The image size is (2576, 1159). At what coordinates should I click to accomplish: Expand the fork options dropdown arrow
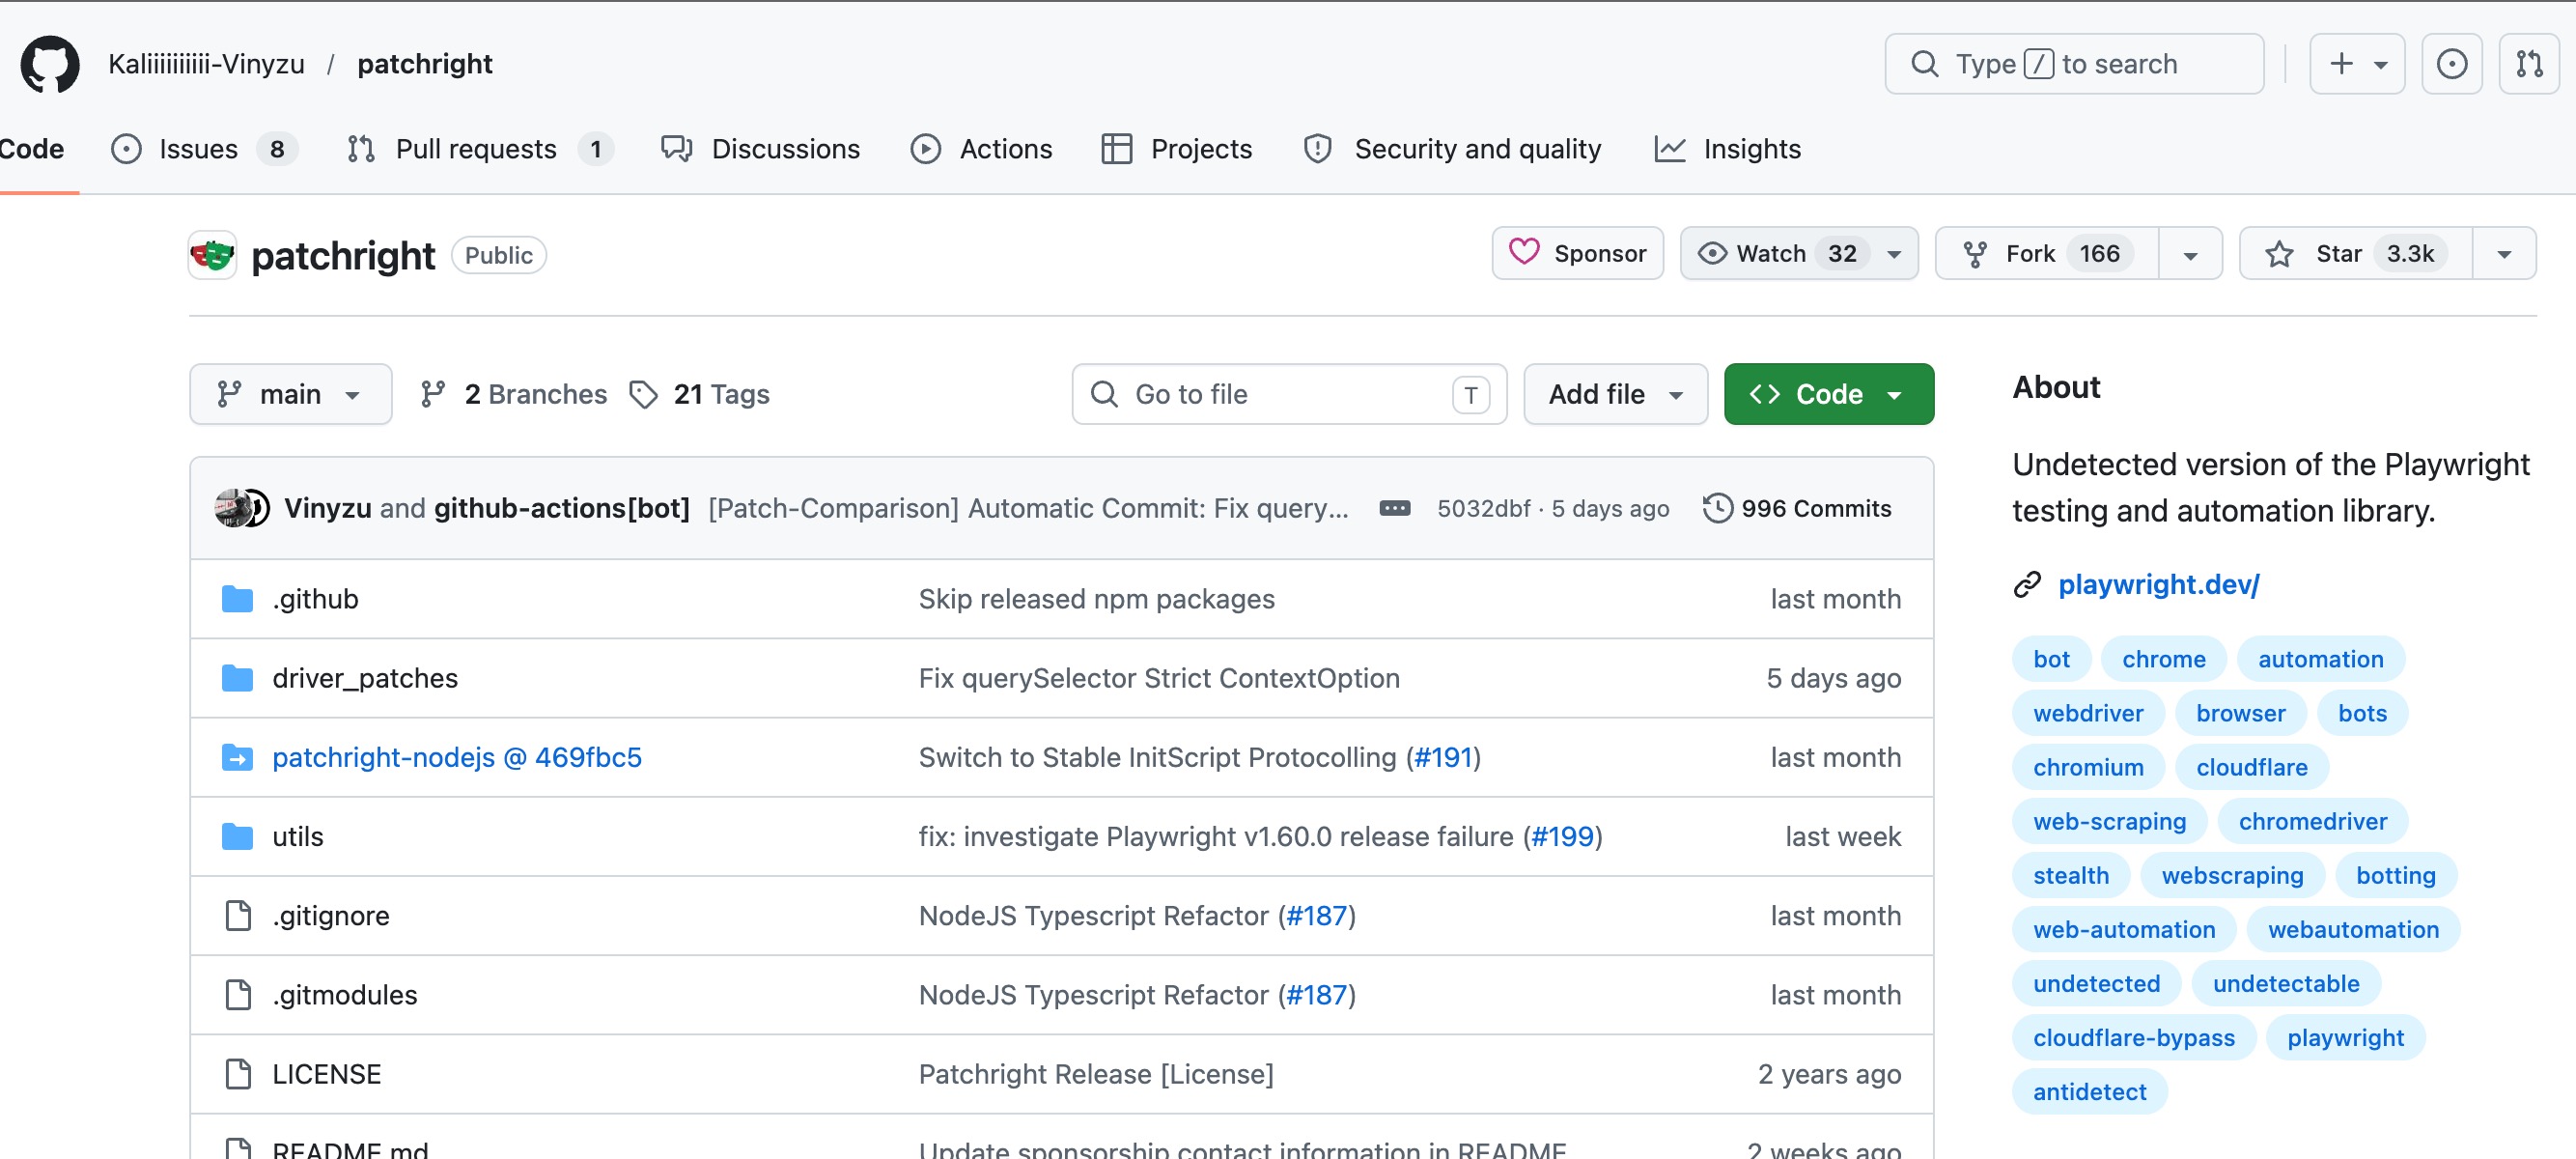coord(2190,254)
